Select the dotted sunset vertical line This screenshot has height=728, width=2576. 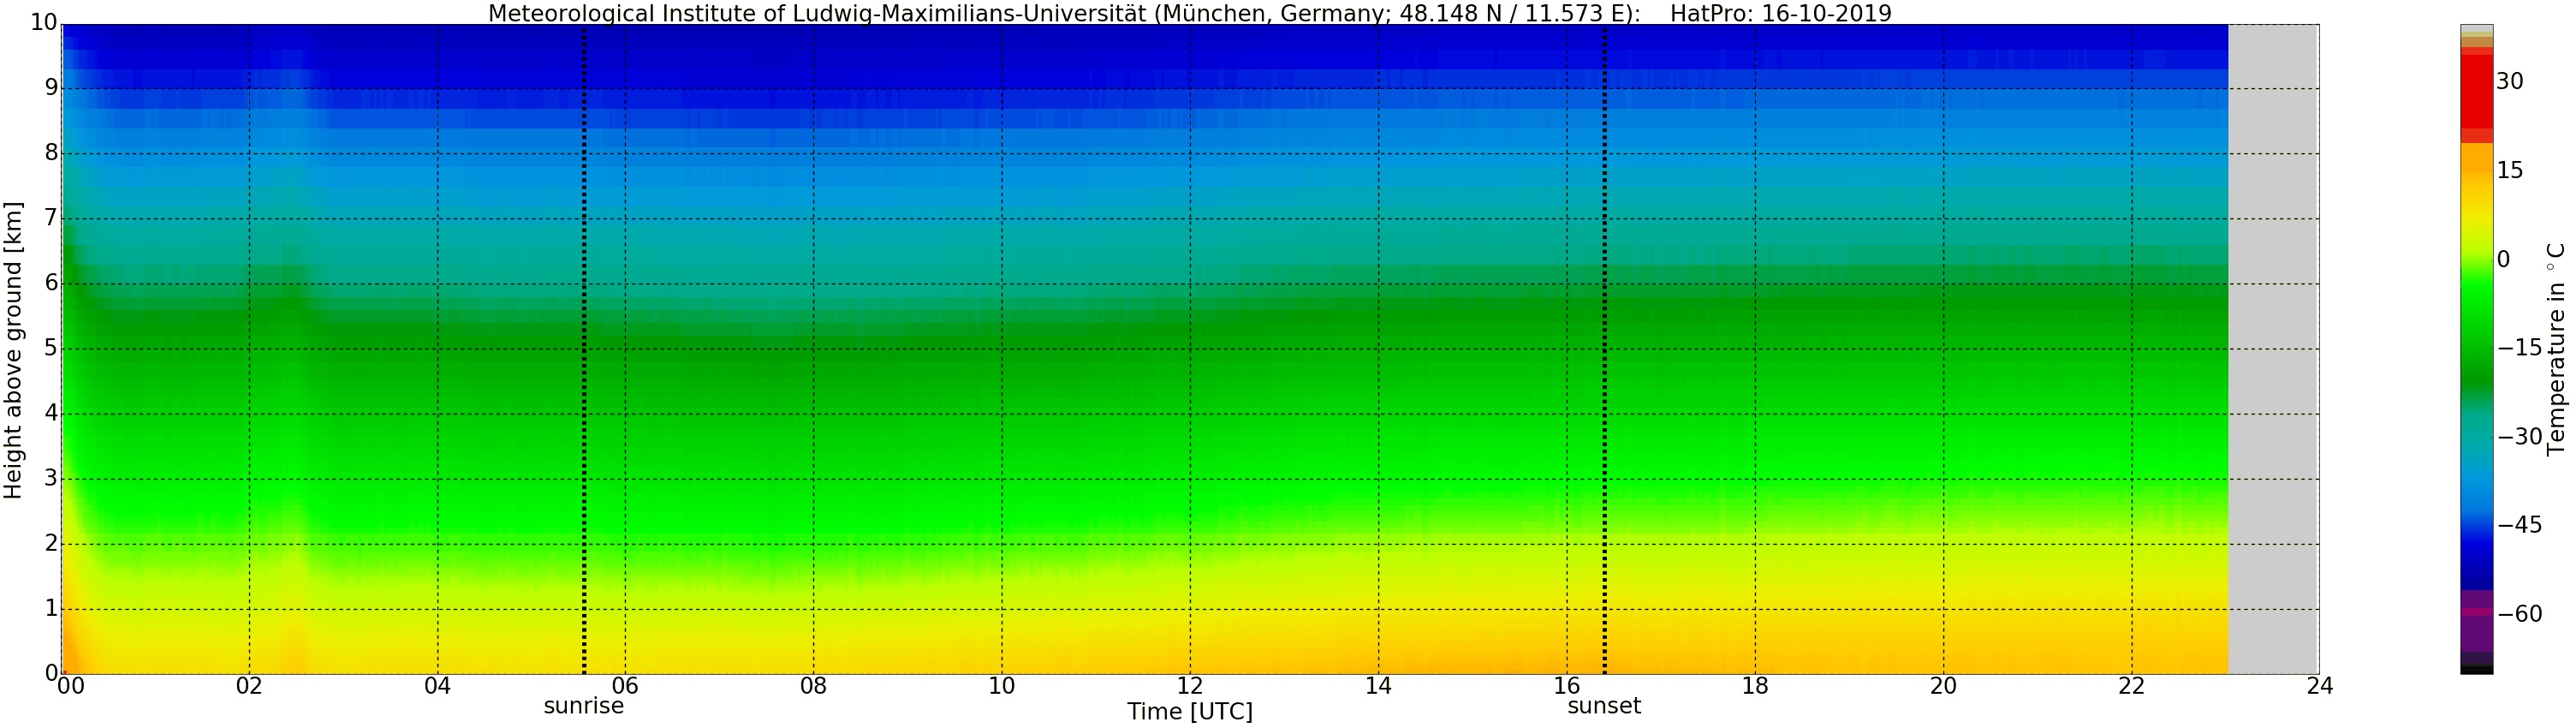(1605, 350)
